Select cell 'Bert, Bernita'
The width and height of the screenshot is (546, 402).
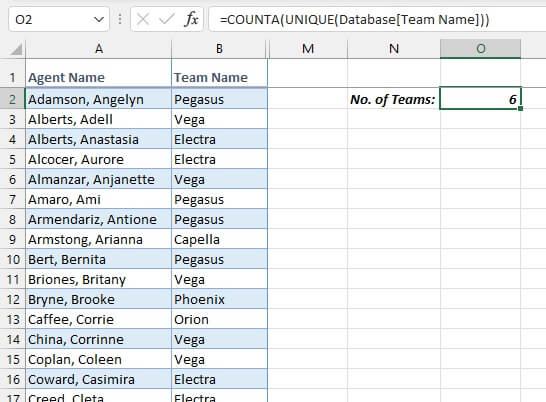click(99, 260)
